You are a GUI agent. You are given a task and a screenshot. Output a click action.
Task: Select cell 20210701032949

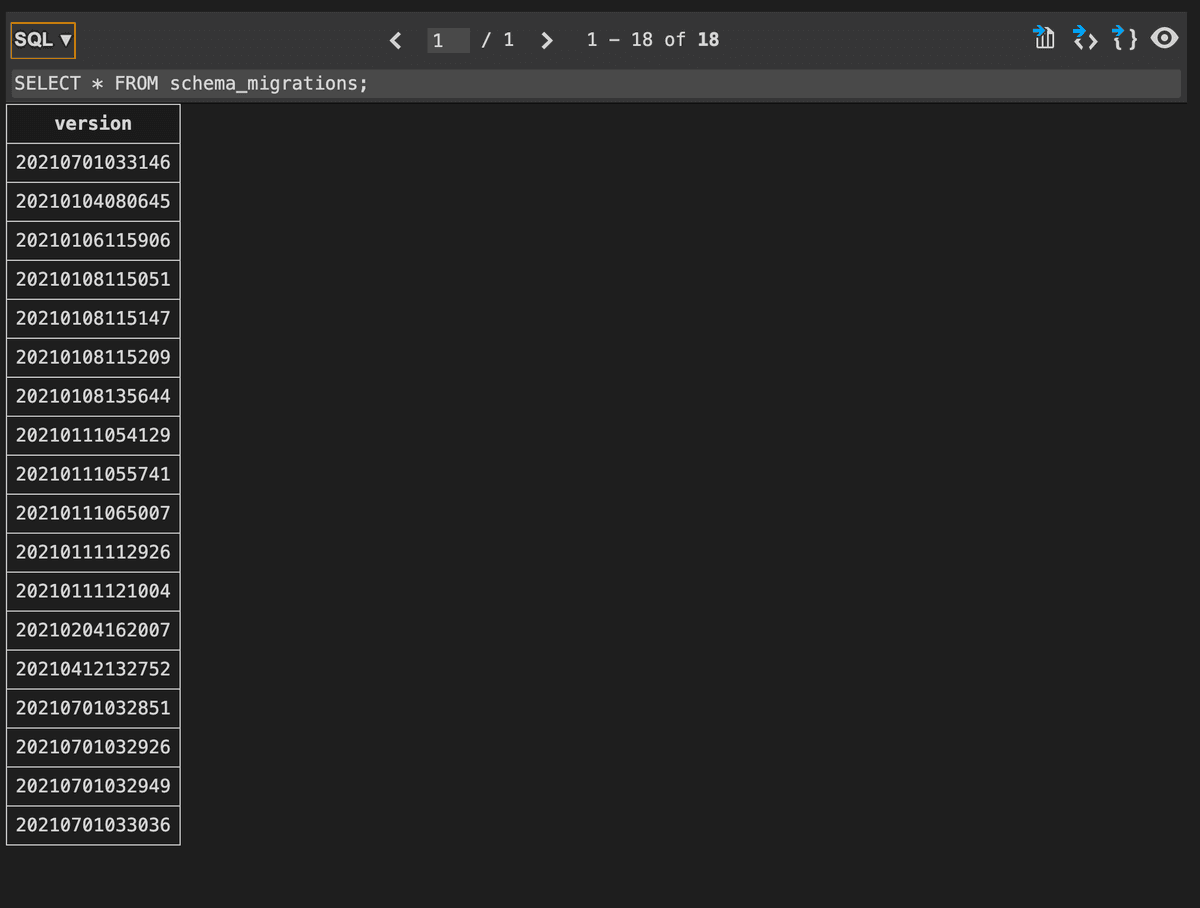tap(93, 786)
